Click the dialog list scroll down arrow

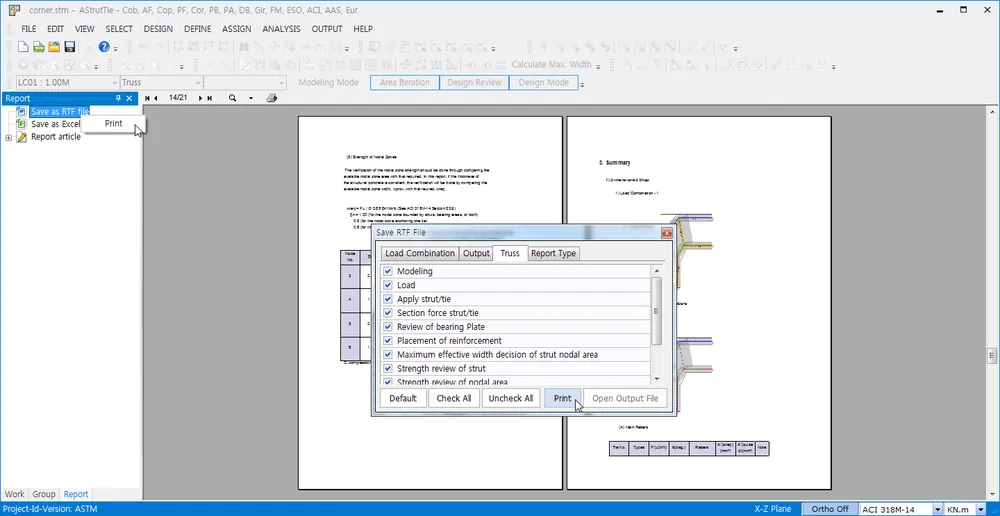coord(656,378)
